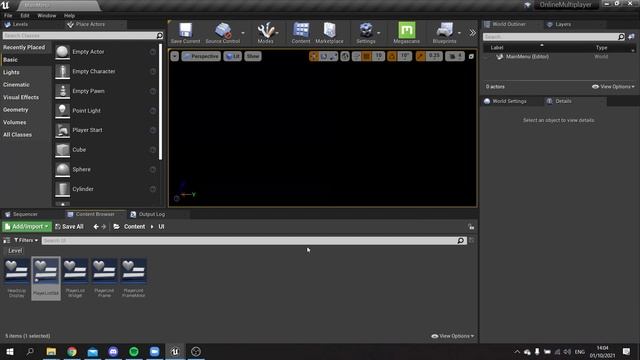This screenshot has height=360, width=640.
Task: Select the Volumes category
Action: (x=15, y=122)
